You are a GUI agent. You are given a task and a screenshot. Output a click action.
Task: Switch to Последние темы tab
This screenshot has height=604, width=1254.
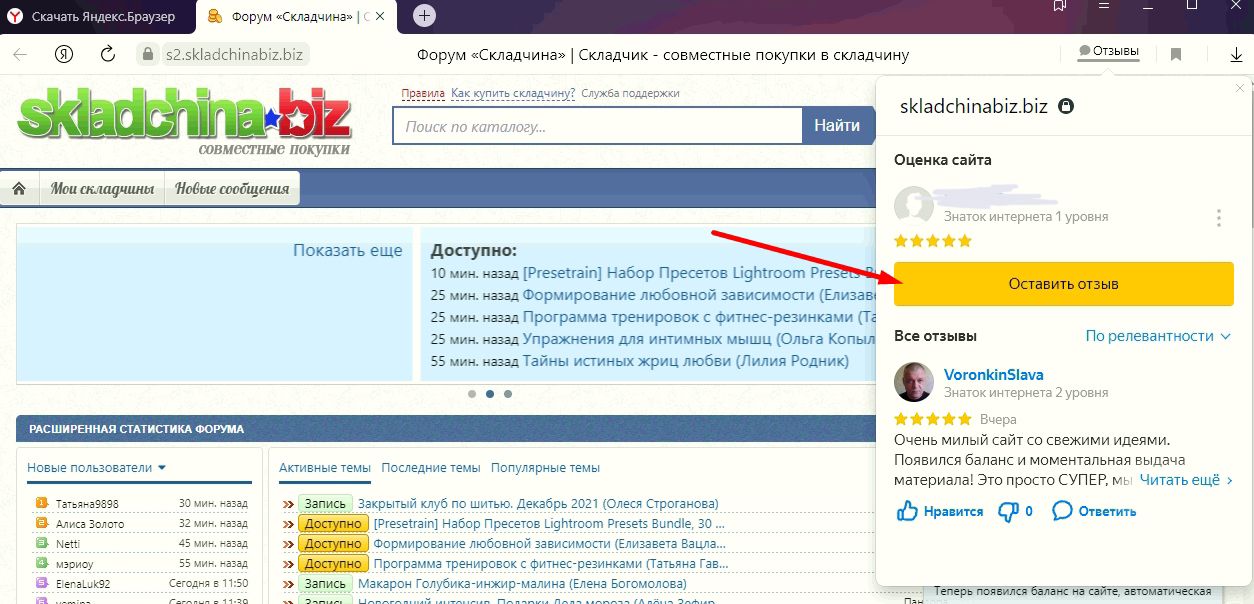click(430, 467)
